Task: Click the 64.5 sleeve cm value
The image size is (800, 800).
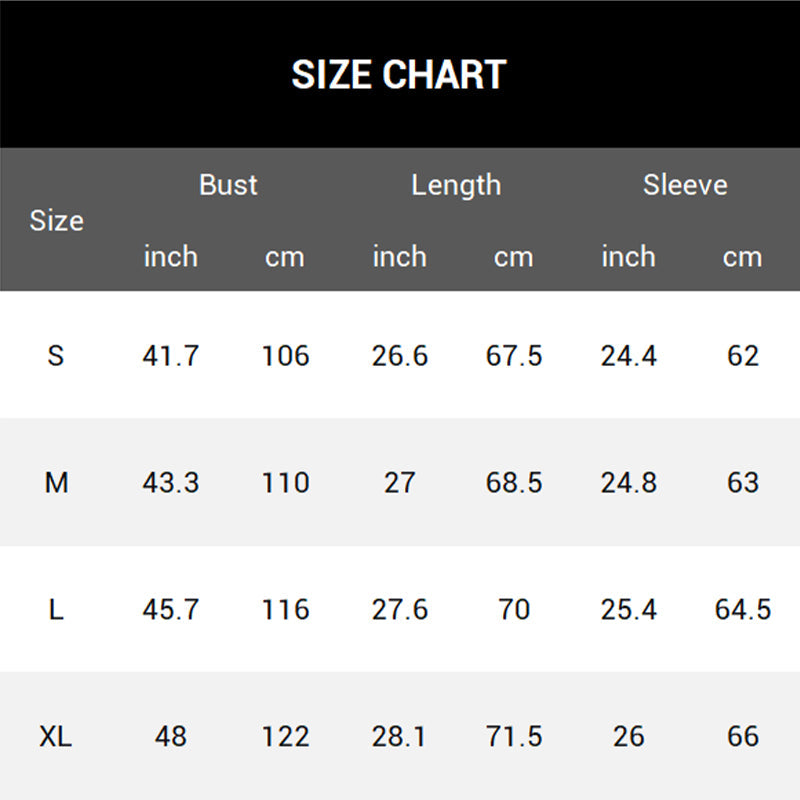Action: (x=743, y=609)
